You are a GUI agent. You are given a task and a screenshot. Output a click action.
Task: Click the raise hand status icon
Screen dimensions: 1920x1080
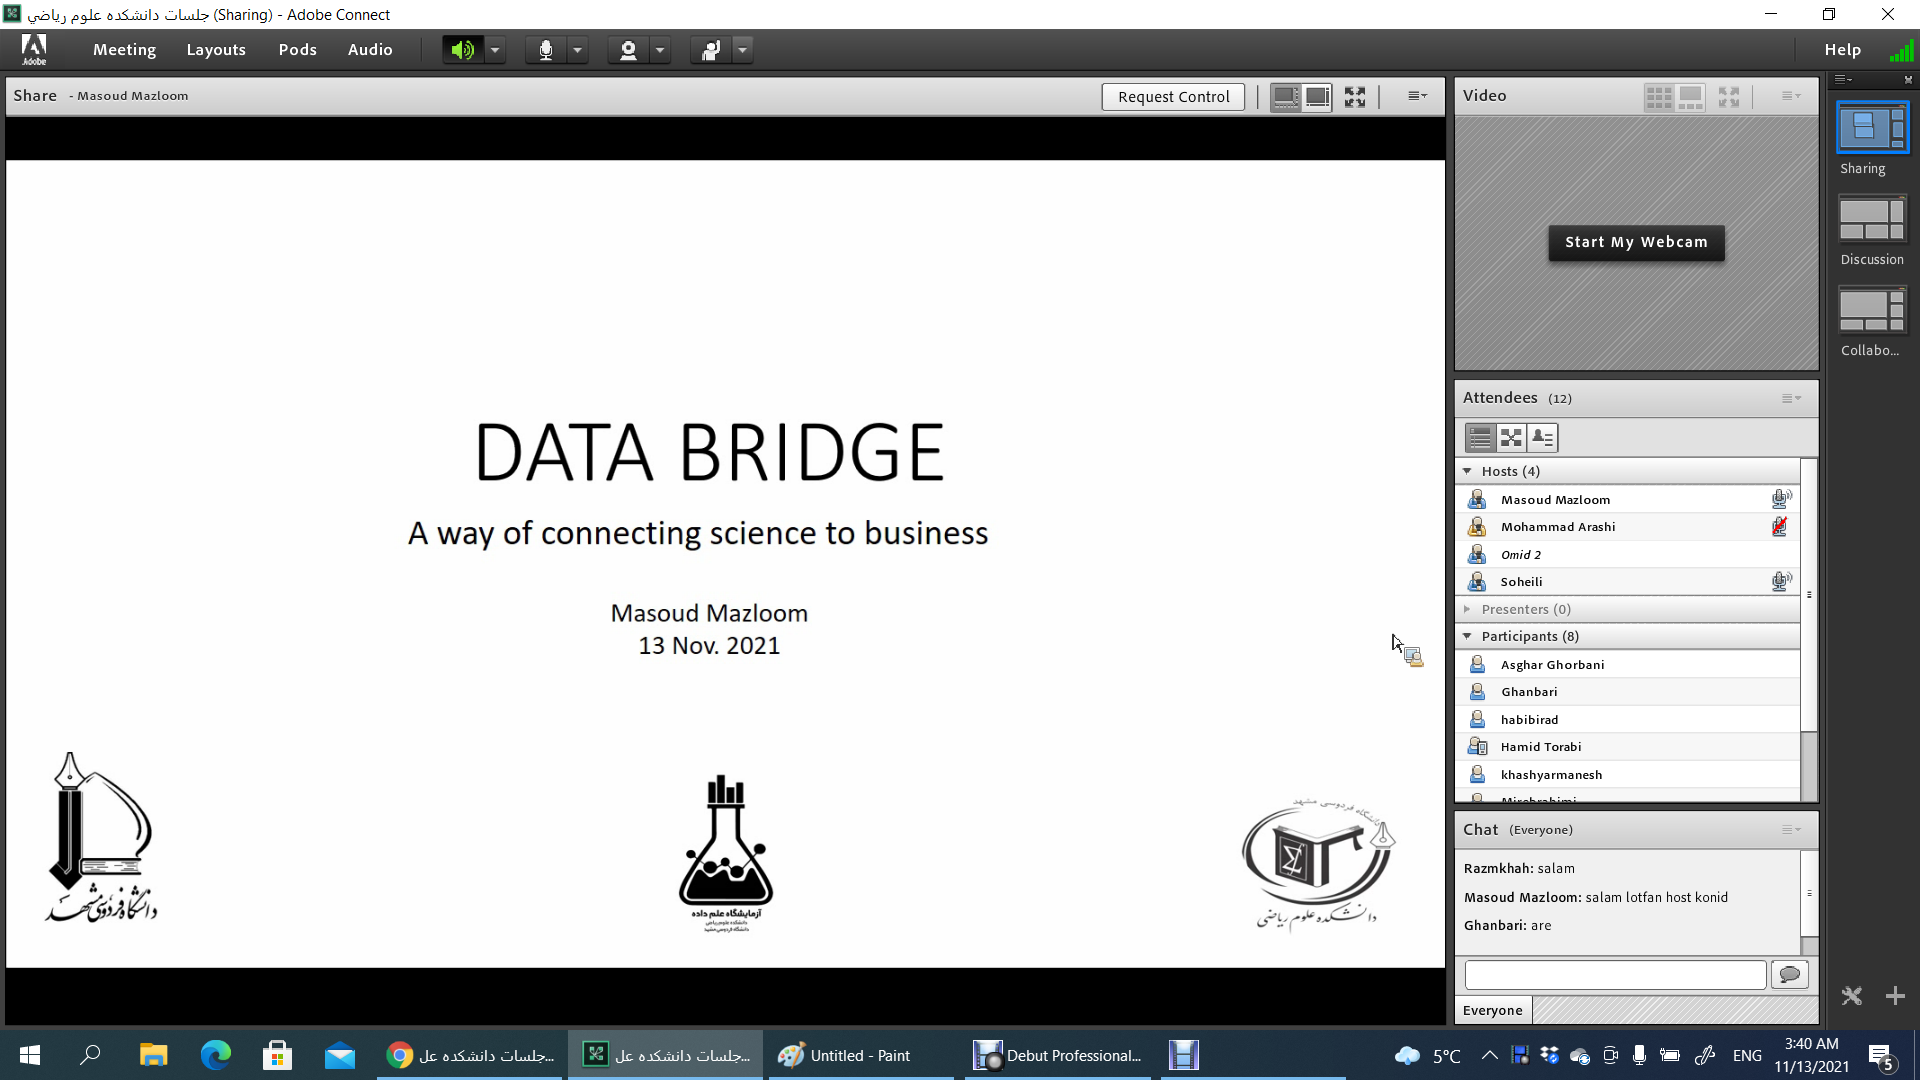click(711, 50)
